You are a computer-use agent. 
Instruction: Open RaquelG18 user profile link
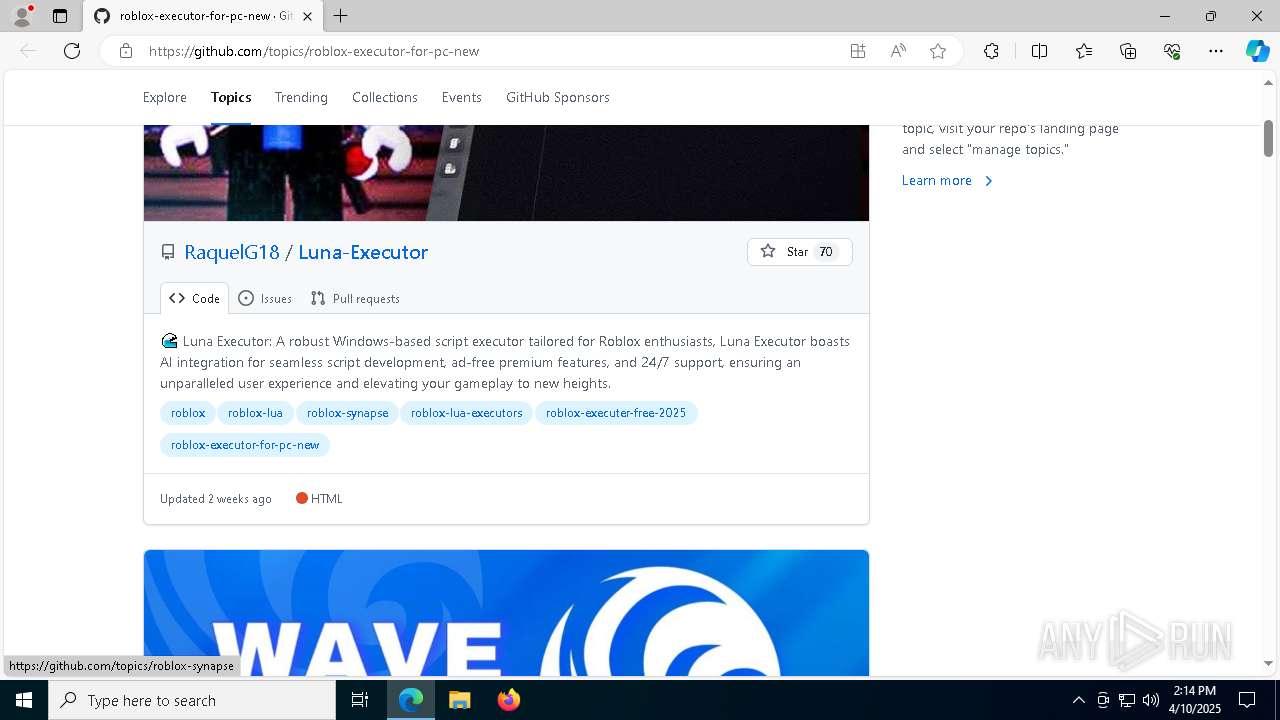[232, 252]
